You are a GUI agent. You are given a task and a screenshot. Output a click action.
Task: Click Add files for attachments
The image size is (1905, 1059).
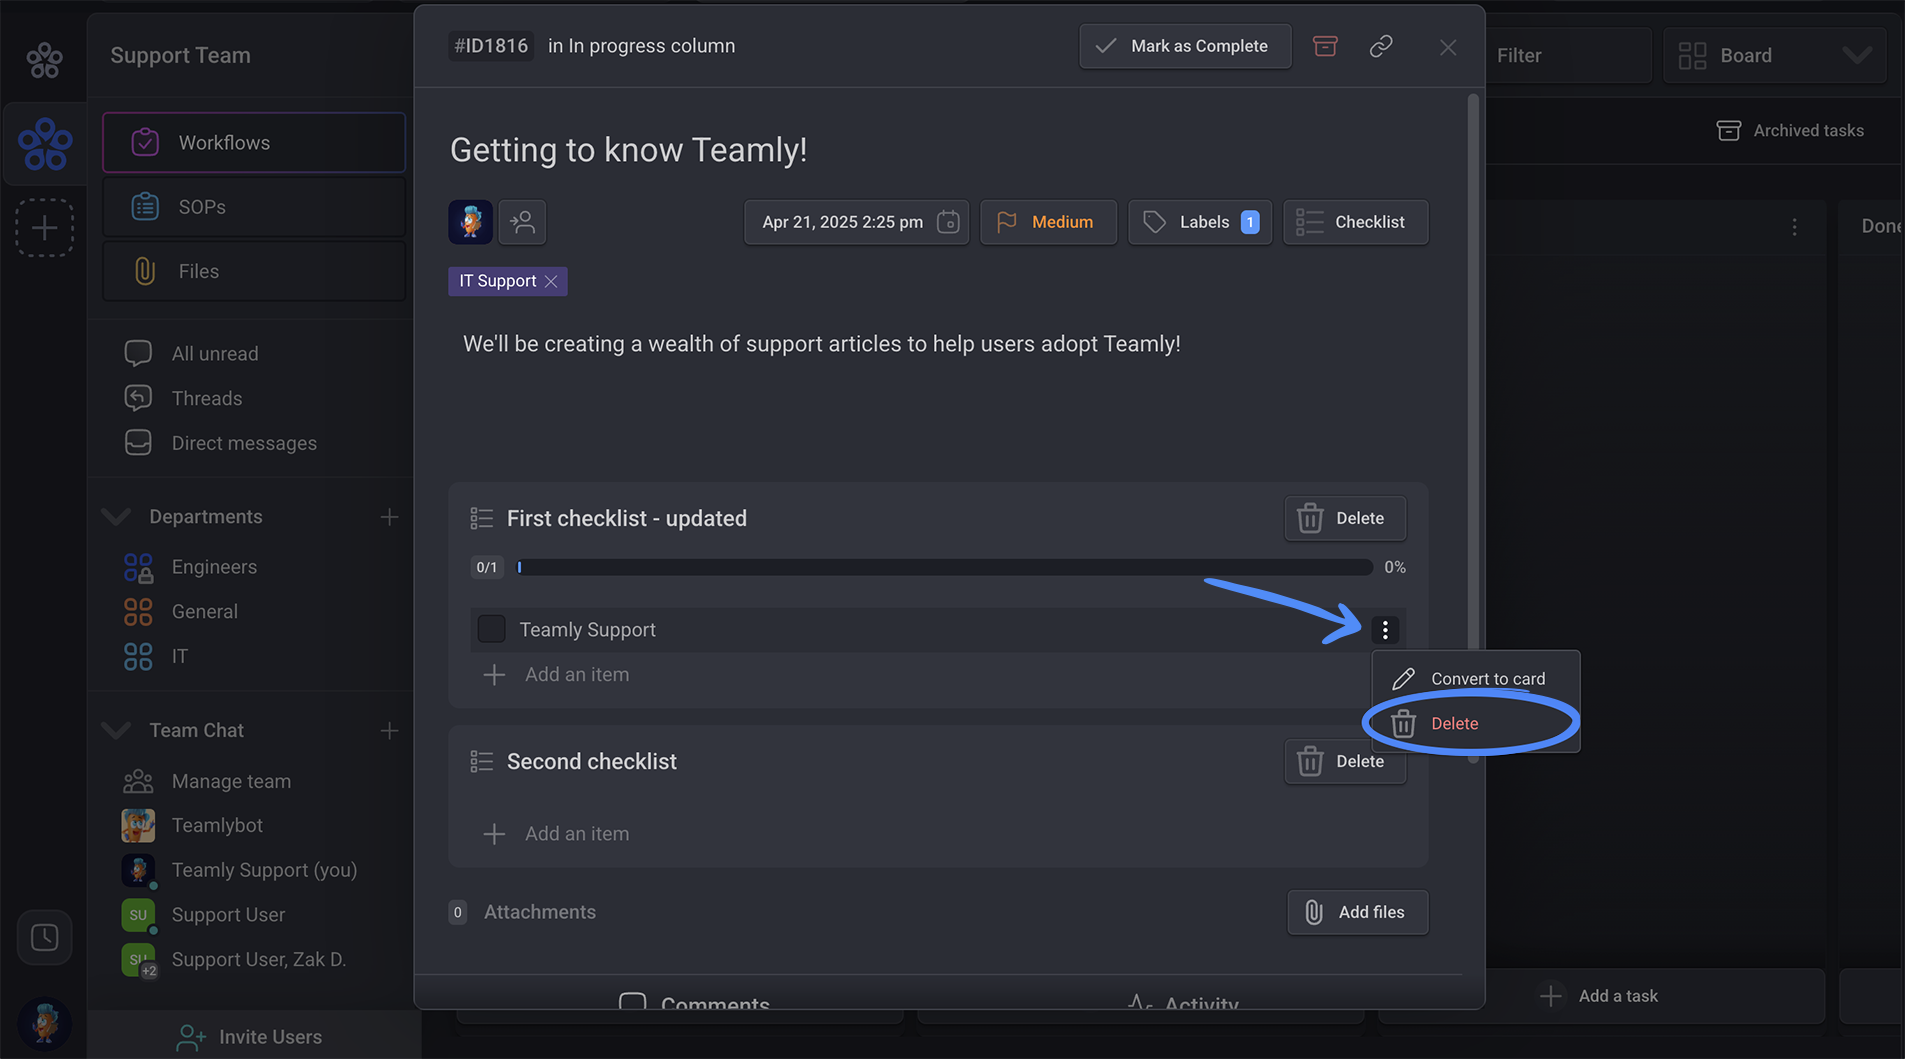coord(1357,912)
